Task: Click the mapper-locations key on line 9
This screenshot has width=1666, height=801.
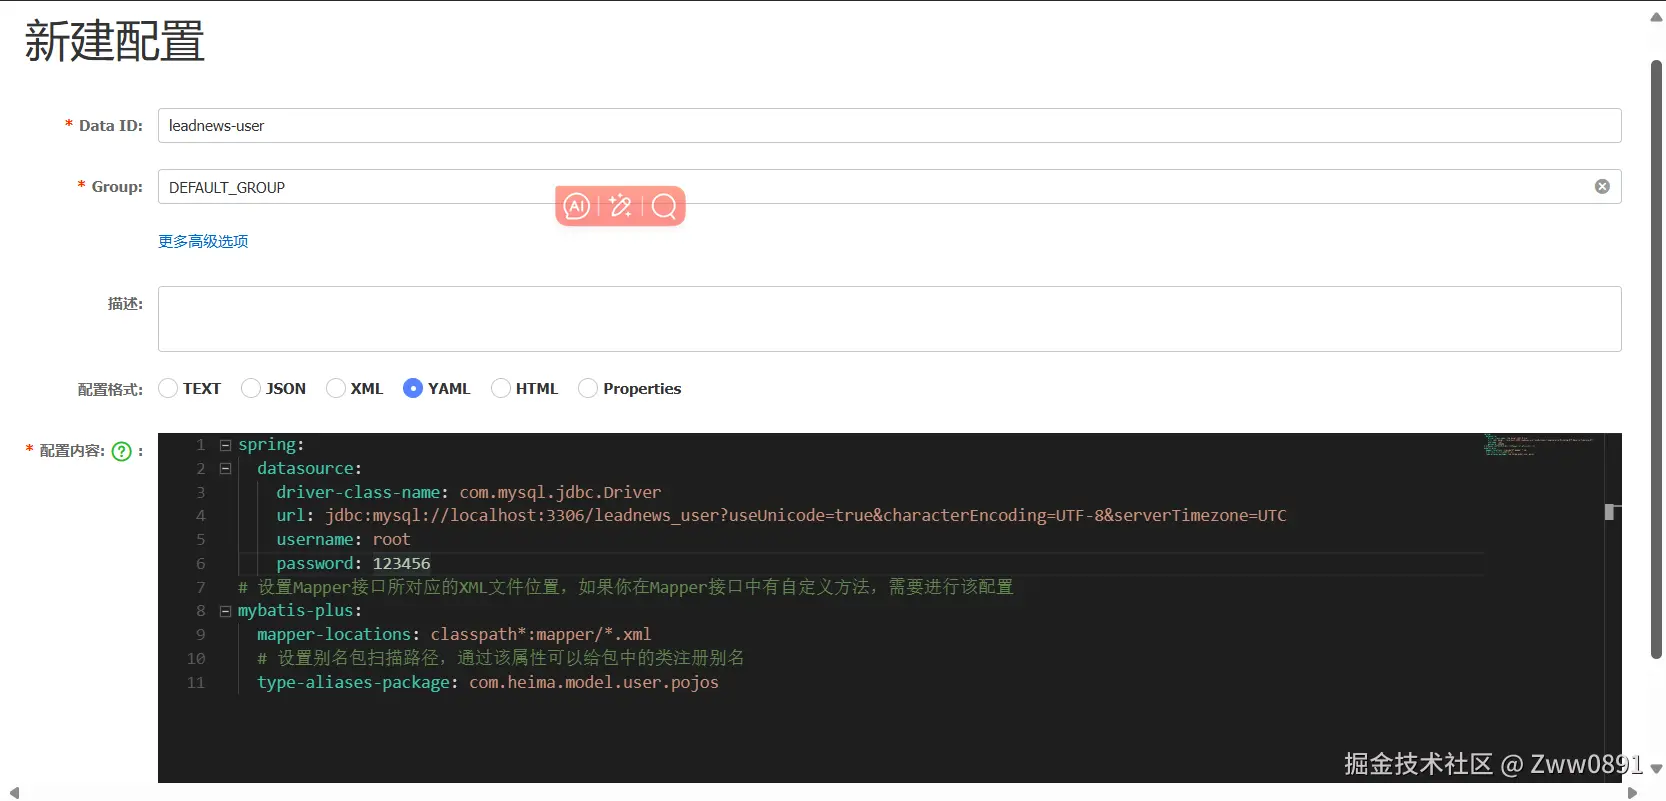Action: point(334,635)
